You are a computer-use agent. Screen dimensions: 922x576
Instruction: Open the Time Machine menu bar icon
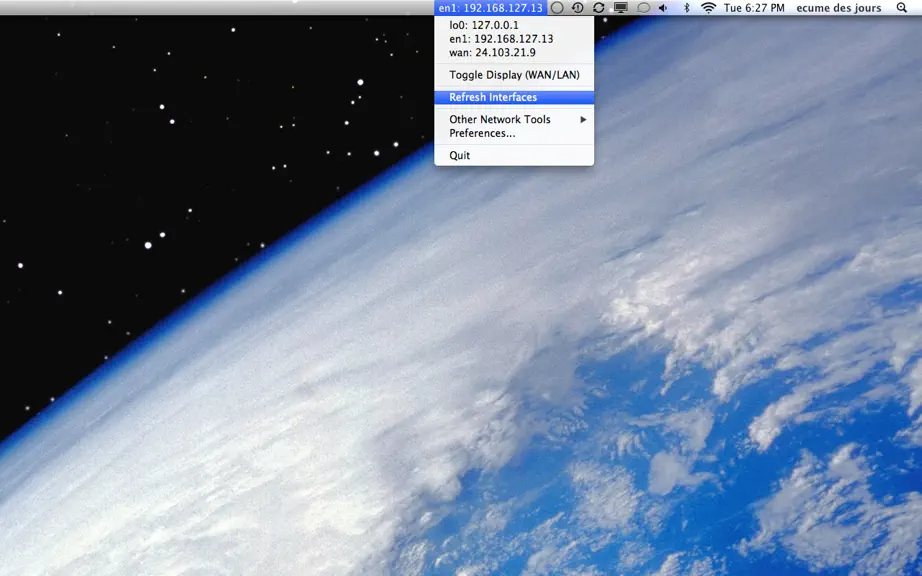(x=577, y=8)
